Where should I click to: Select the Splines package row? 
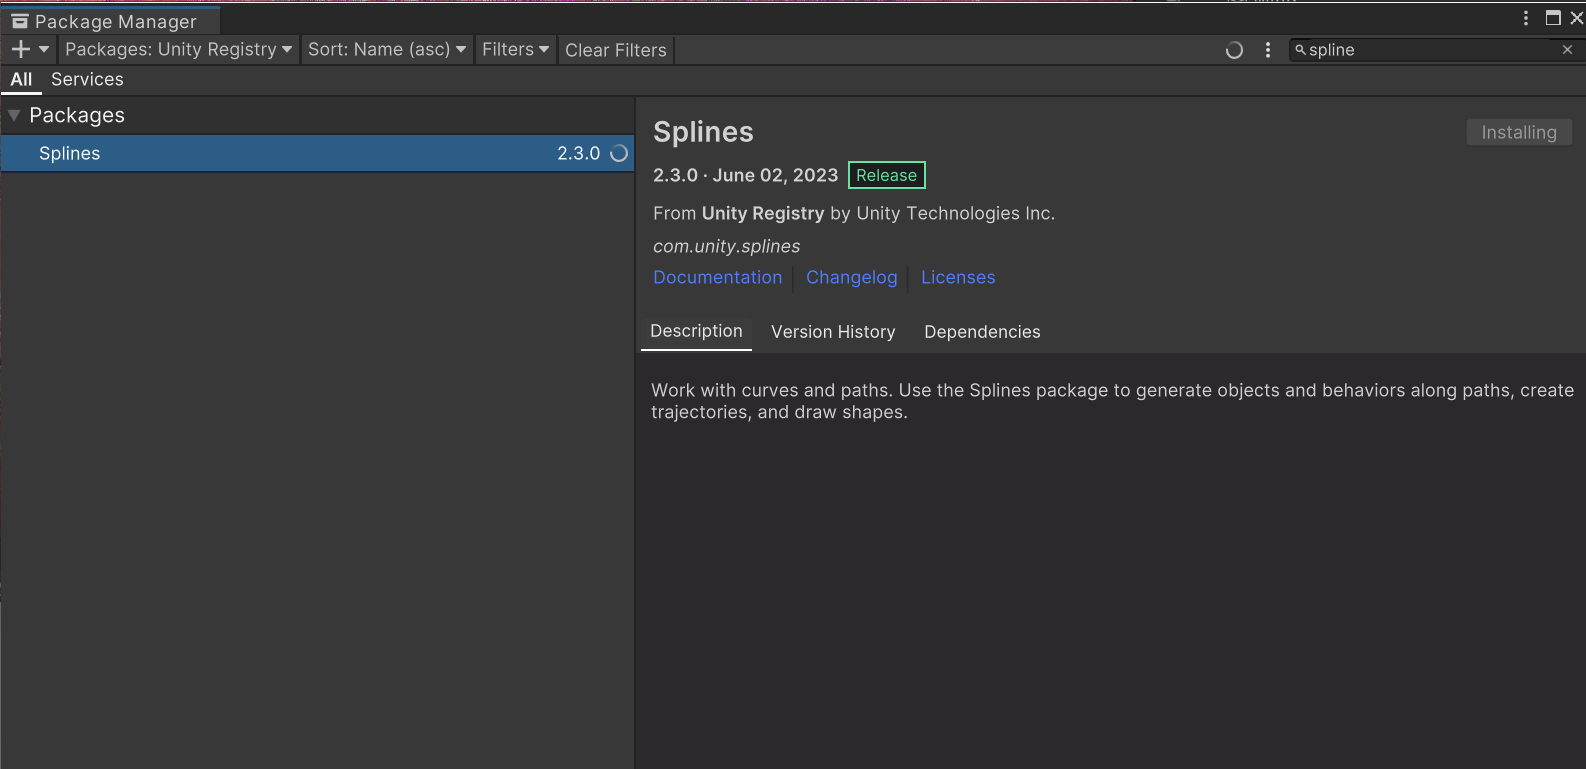coord(317,153)
